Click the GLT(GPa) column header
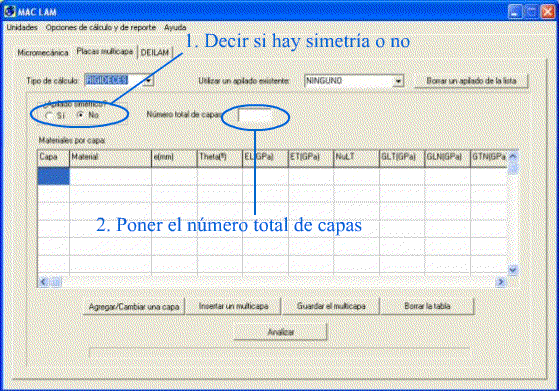 pos(402,158)
